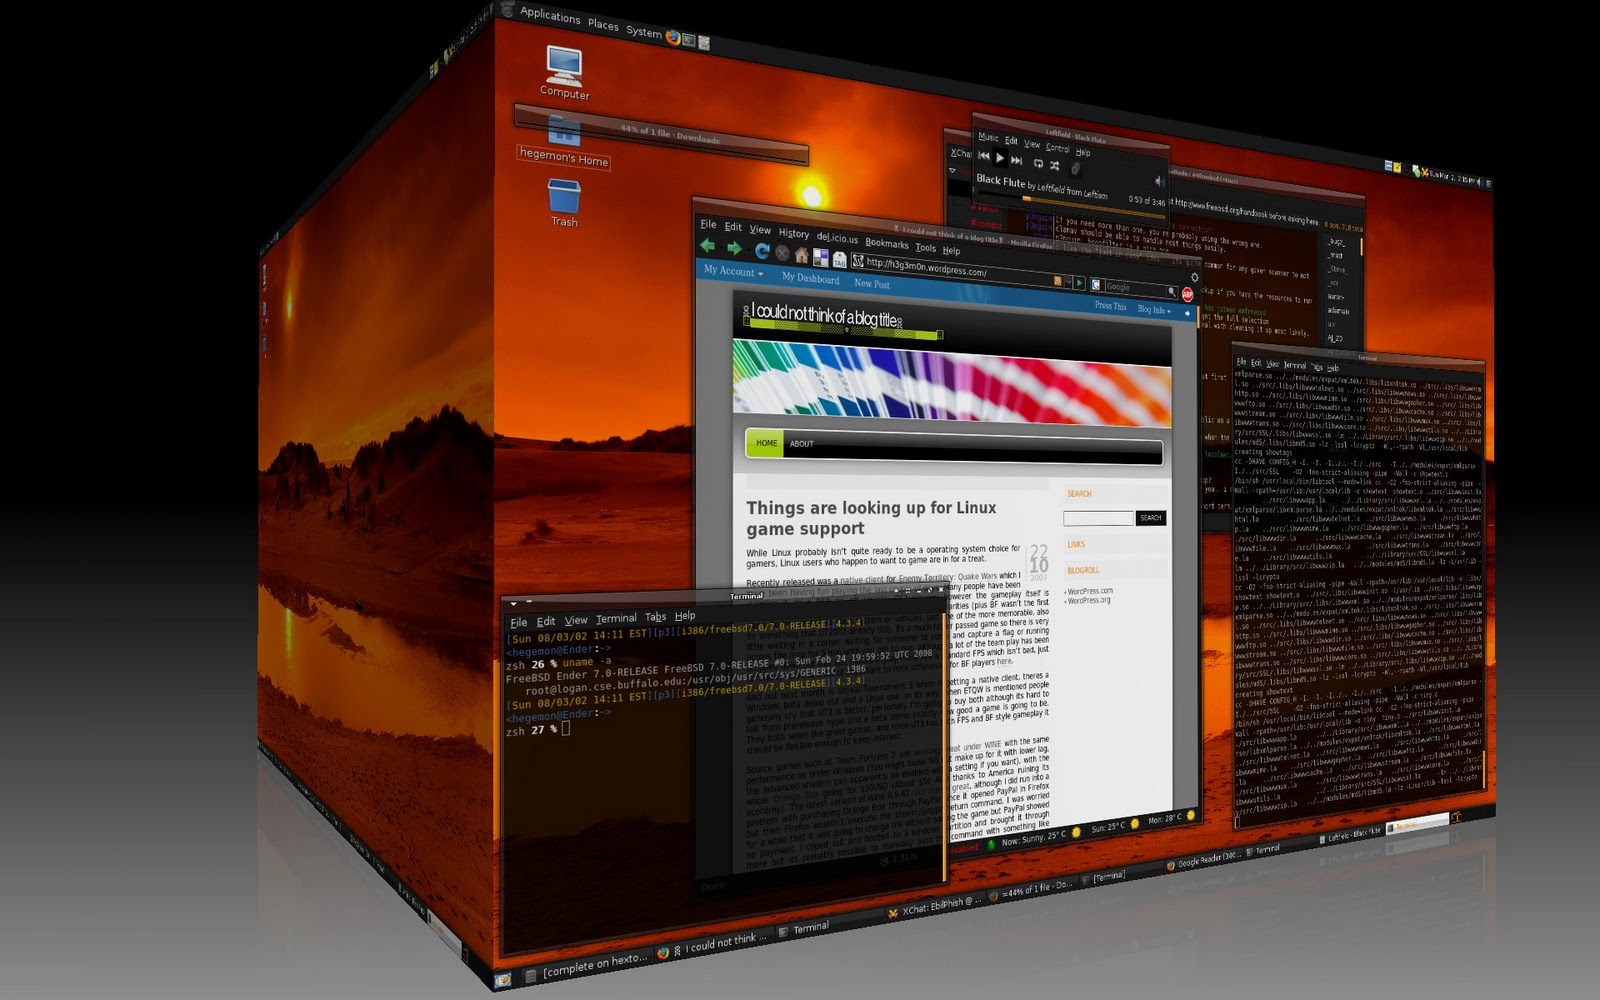Click inside the blog search input field
The width and height of the screenshot is (1600, 1000).
pos(1096,517)
